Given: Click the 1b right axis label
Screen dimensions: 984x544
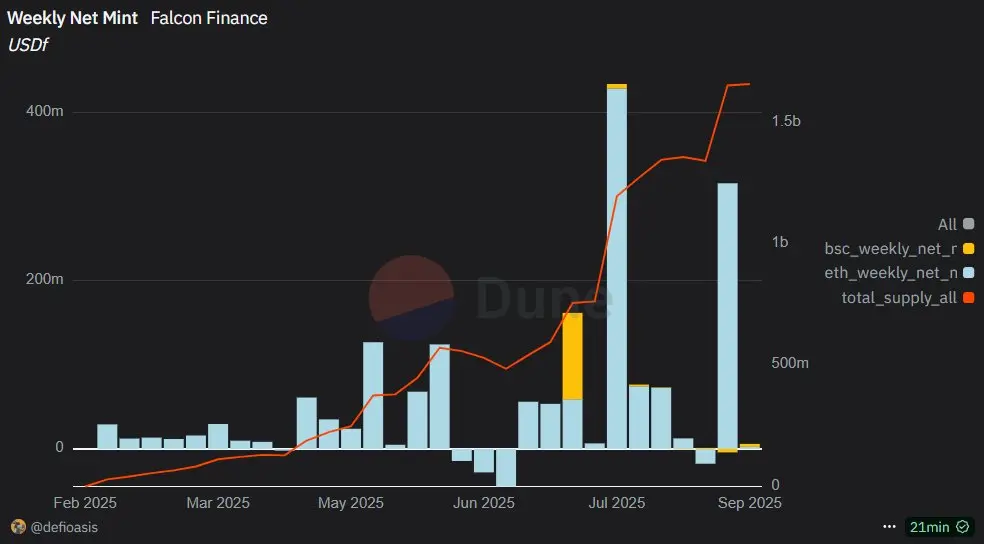Looking at the screenshot, I should tap(780, 242).
